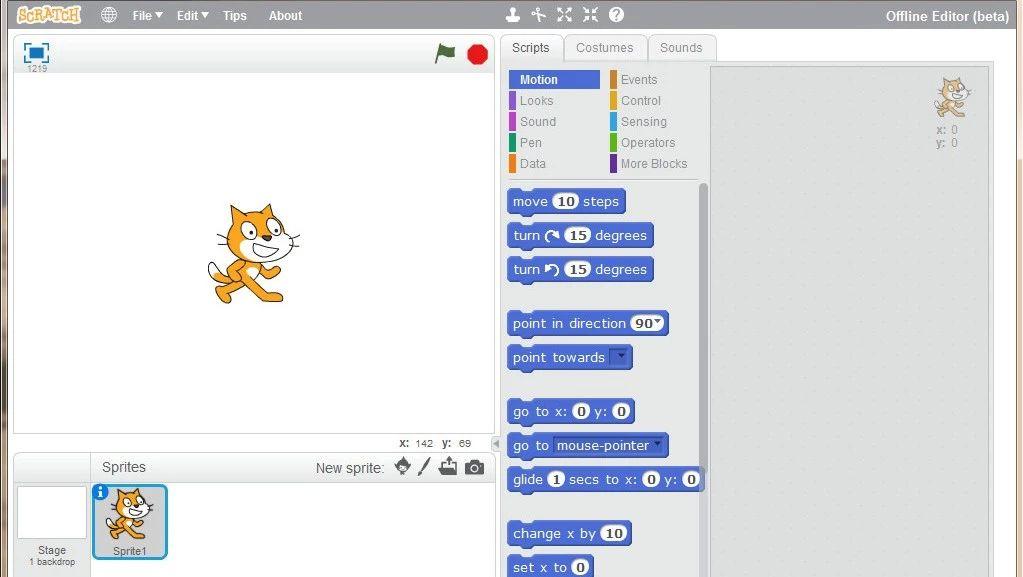Select the Motion block category
1023x577 pixels.
[x=554, y=80]
